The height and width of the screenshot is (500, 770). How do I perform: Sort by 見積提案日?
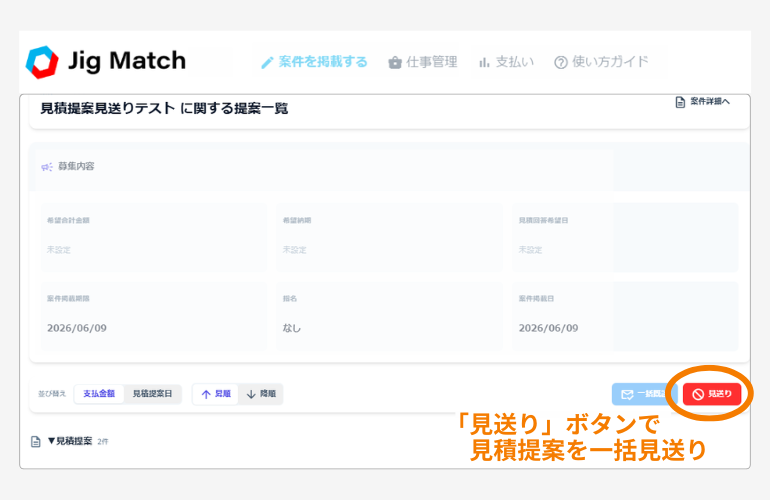click(152, 394)
